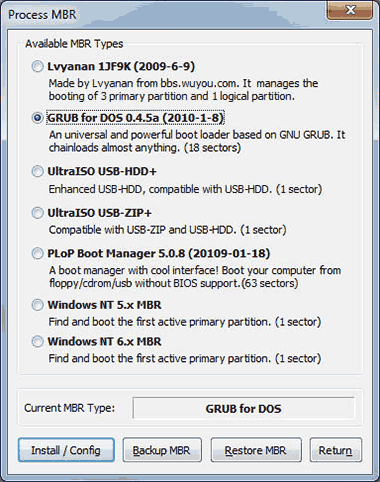Click the Install / Config button
This screenshot has height=482, width=380.
tap(66, 450)
